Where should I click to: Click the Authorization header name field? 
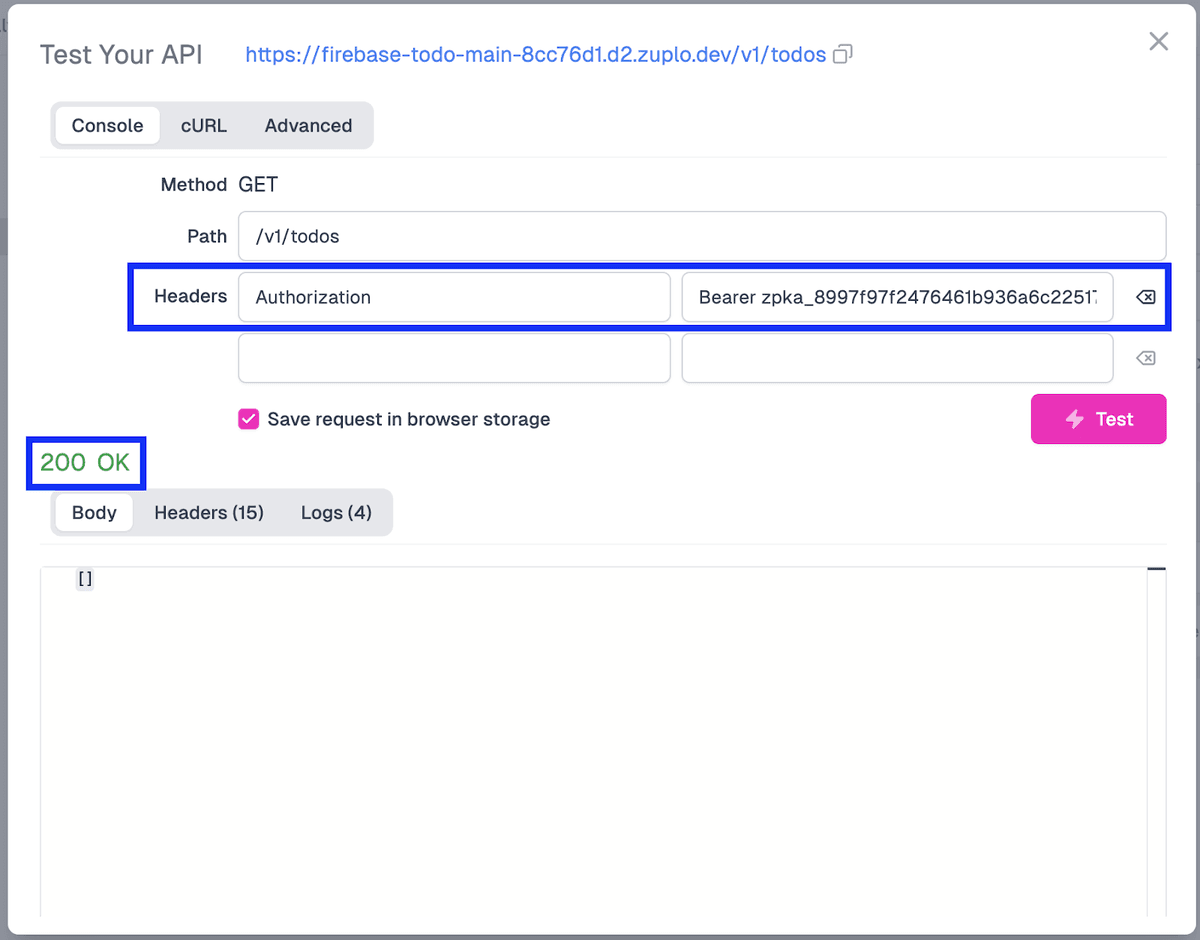[x=454, y=297]
